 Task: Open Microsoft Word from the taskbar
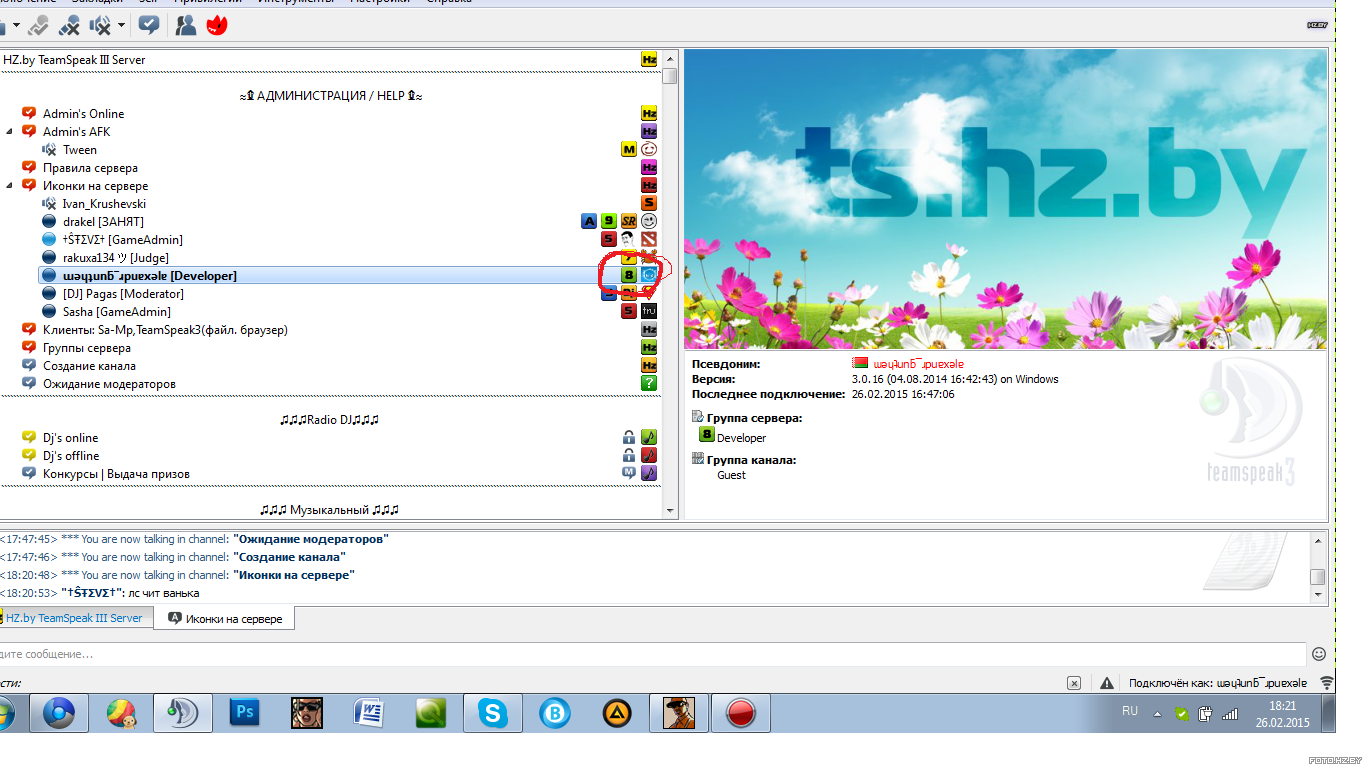coord(369,713)
